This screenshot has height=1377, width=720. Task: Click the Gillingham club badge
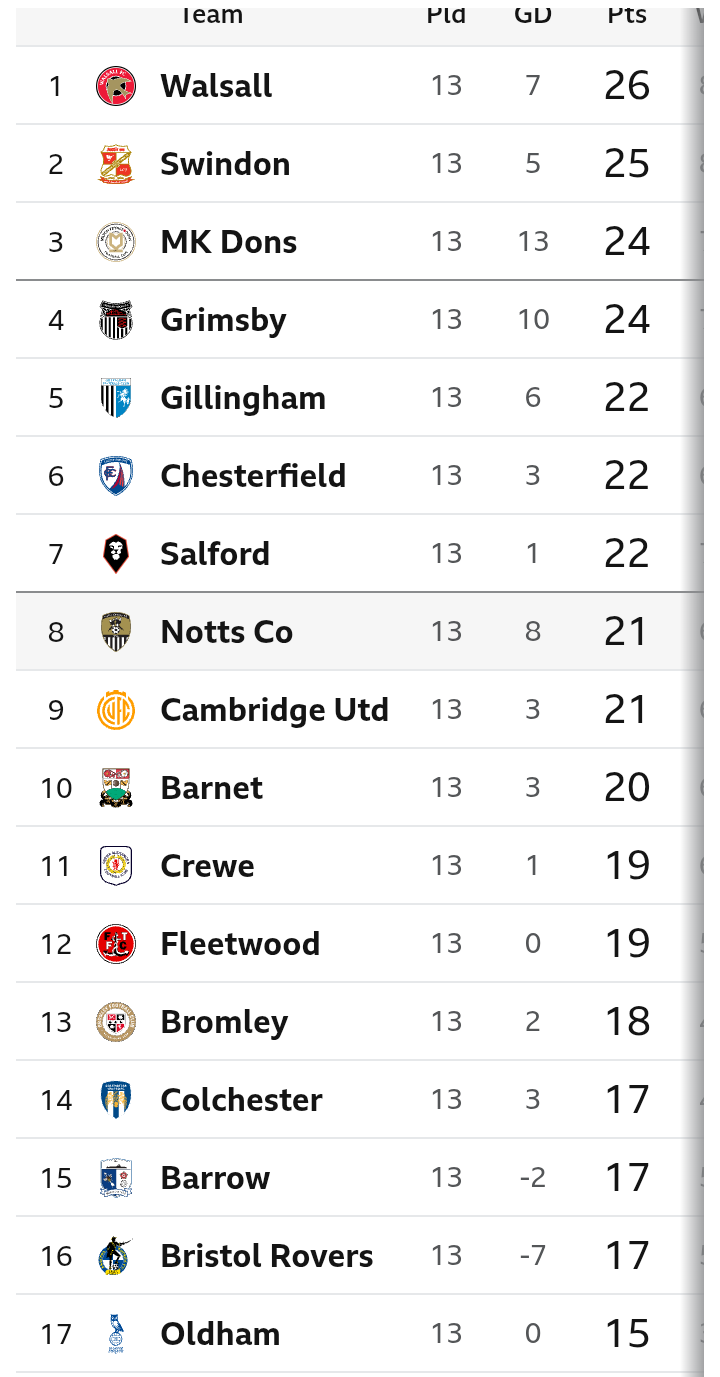point(116,398)
